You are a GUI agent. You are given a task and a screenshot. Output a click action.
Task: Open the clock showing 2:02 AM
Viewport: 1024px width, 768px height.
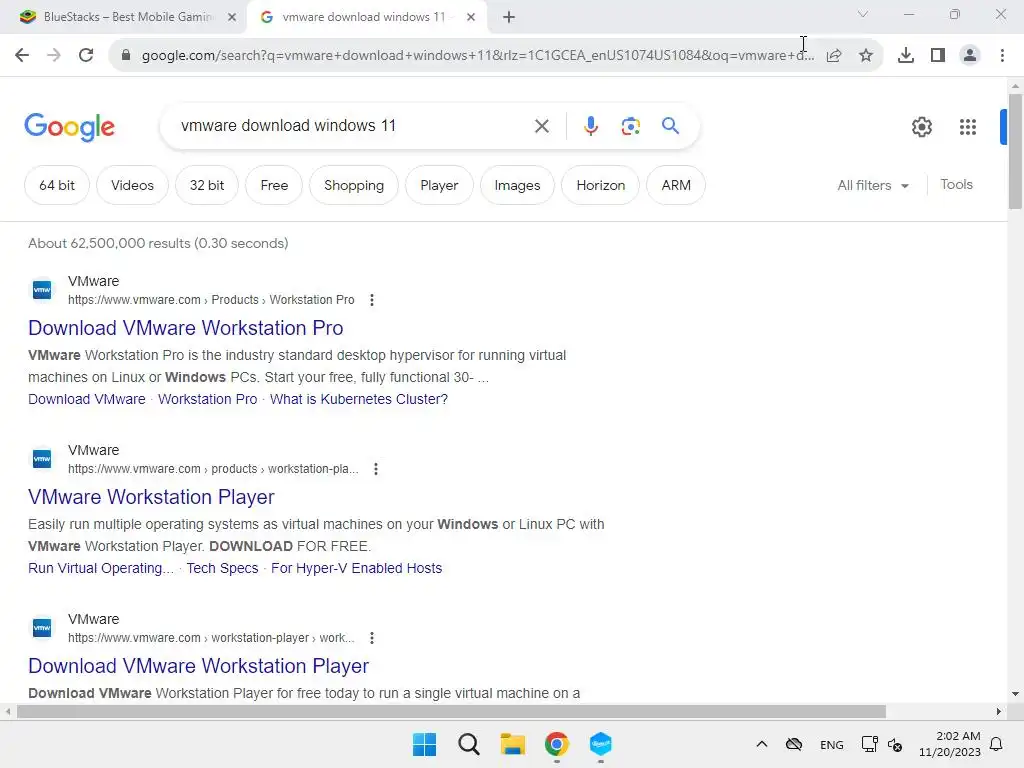tap(950, 744)
